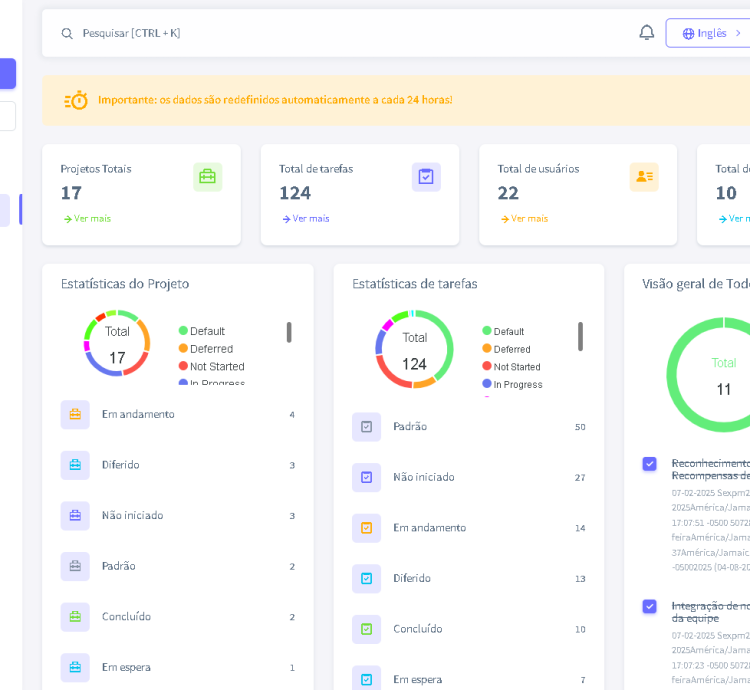The height and width of the screenshot is (690, 750).
Task: Click the task statistics legend scrollbar
Action: coord(580,336)
